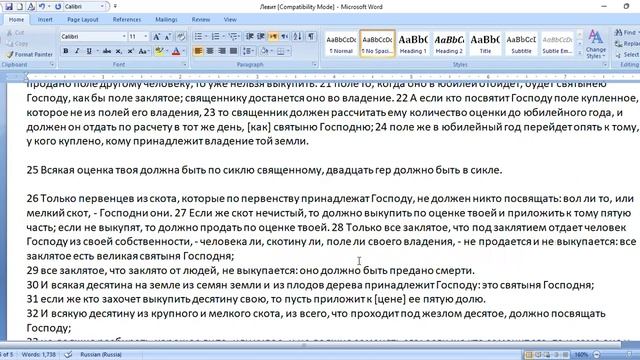Image resolution: width=640 pixels, height=360 pixels.
Task: Show or hide paragraph marks
Action: [x=311, y=37]
